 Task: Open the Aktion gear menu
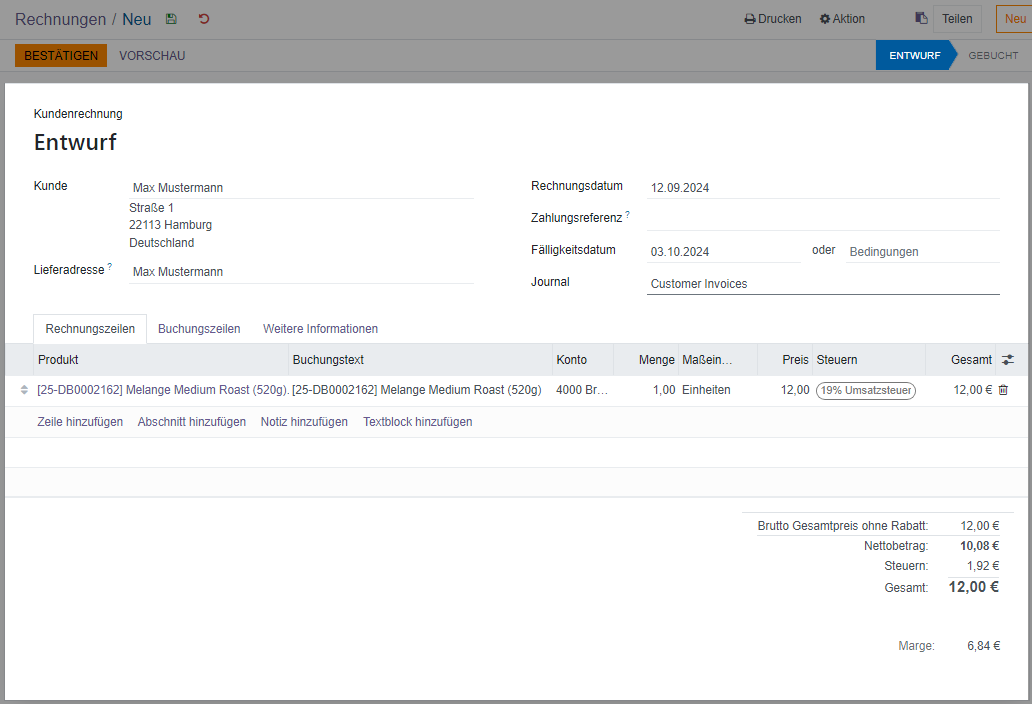842,19
